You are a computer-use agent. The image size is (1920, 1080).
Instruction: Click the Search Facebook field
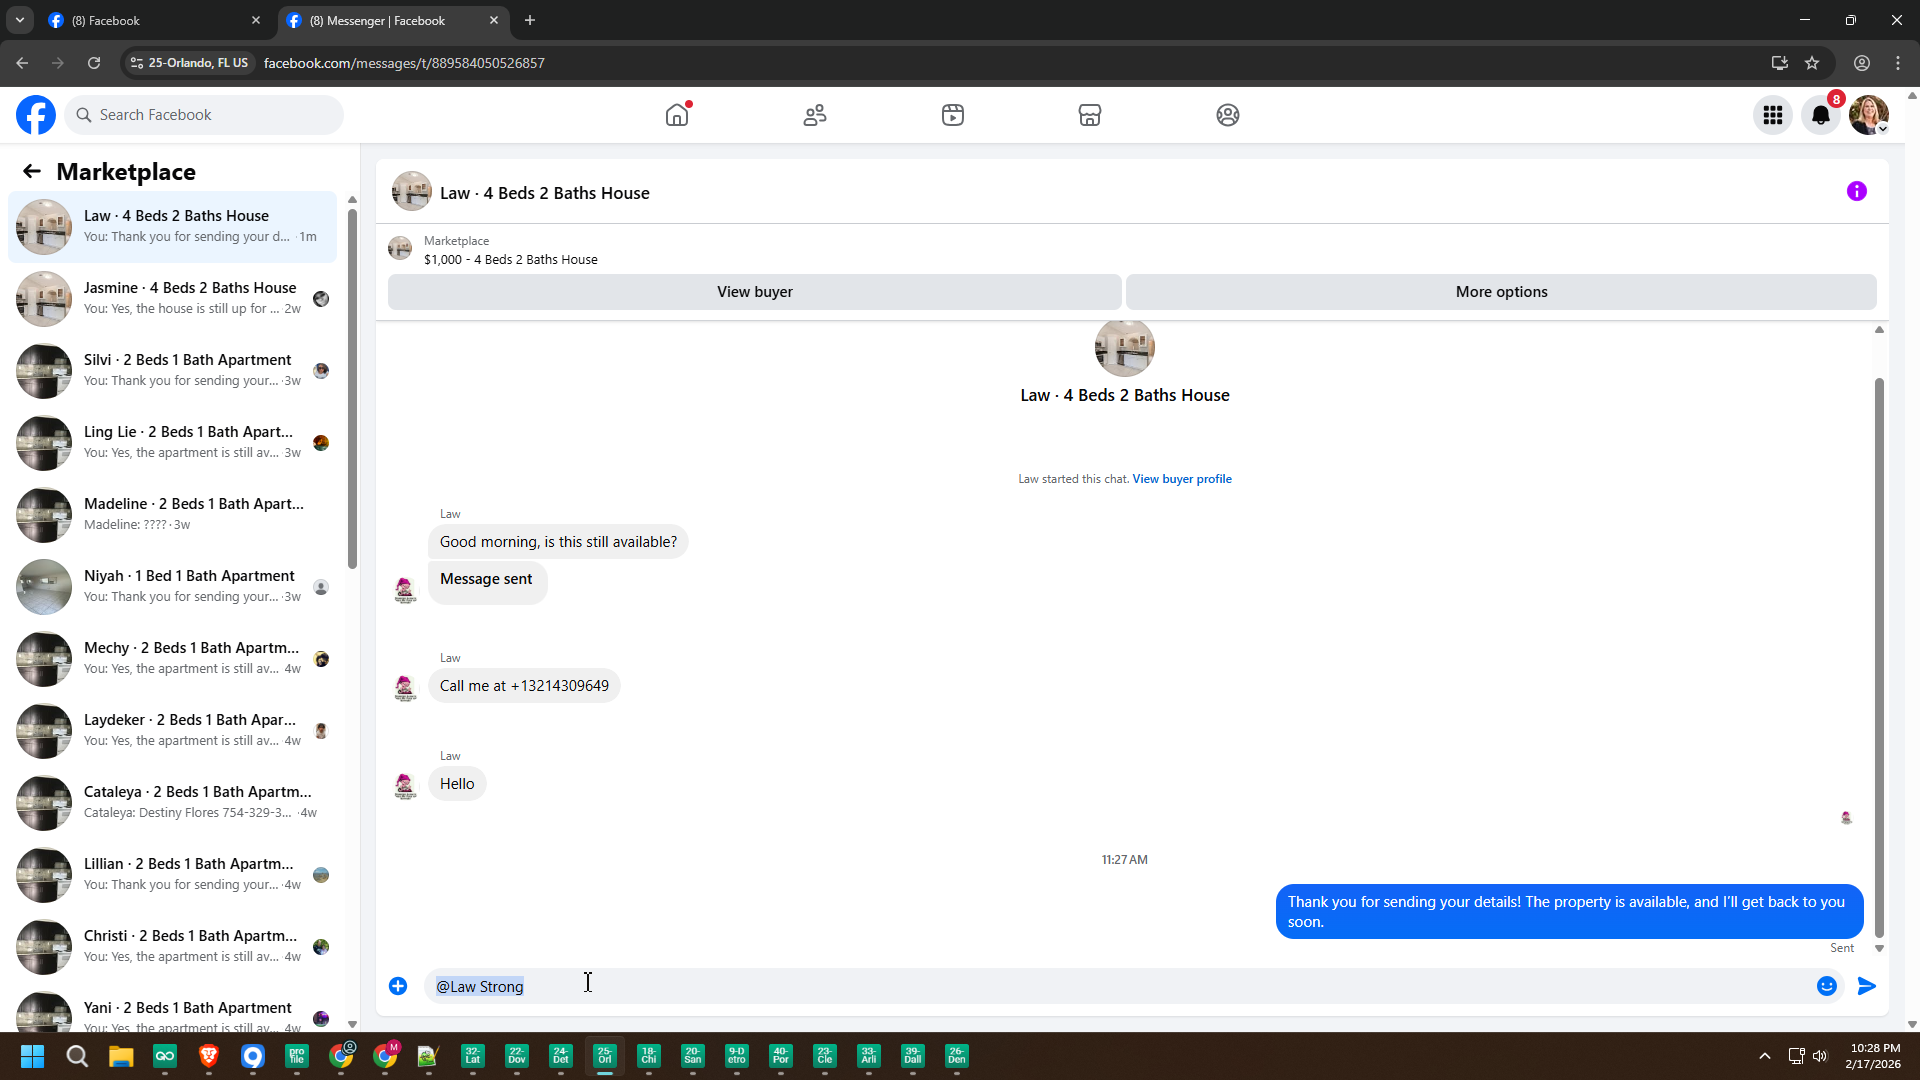point(205,115)
